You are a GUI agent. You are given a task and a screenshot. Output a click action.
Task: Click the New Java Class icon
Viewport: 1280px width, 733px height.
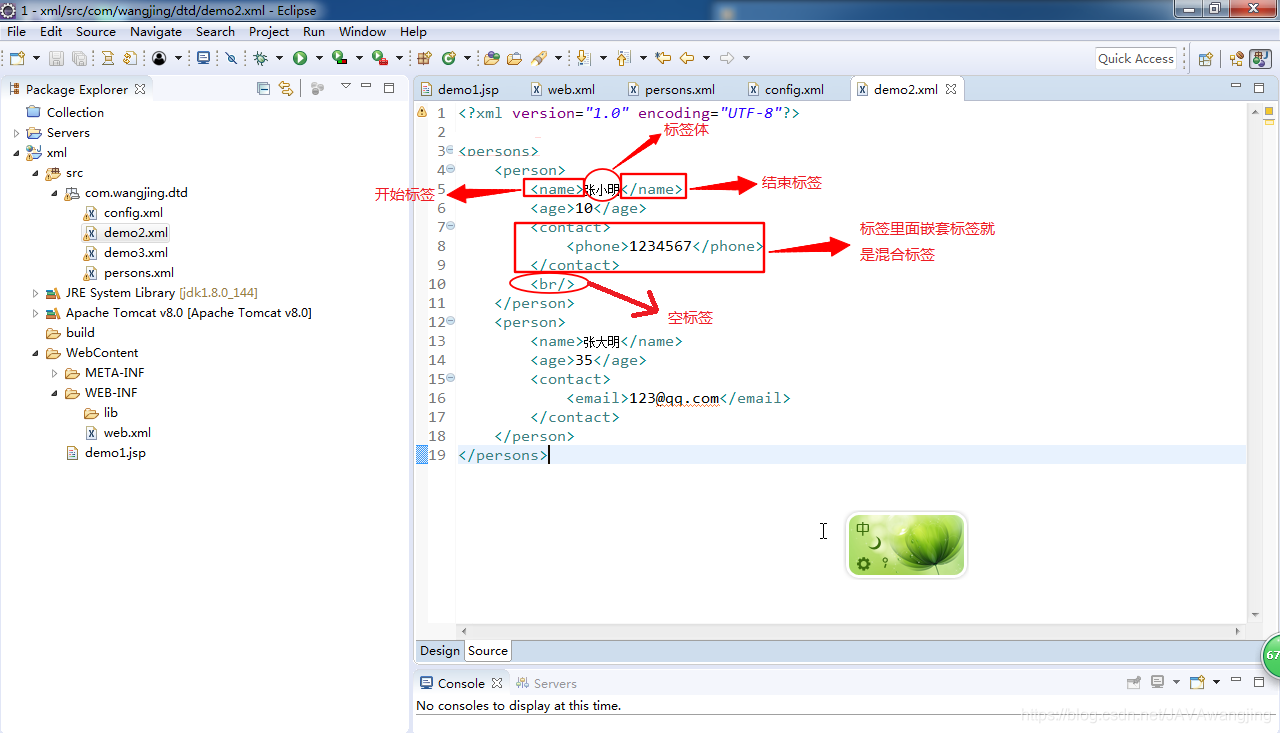click(x=449, y=58)
